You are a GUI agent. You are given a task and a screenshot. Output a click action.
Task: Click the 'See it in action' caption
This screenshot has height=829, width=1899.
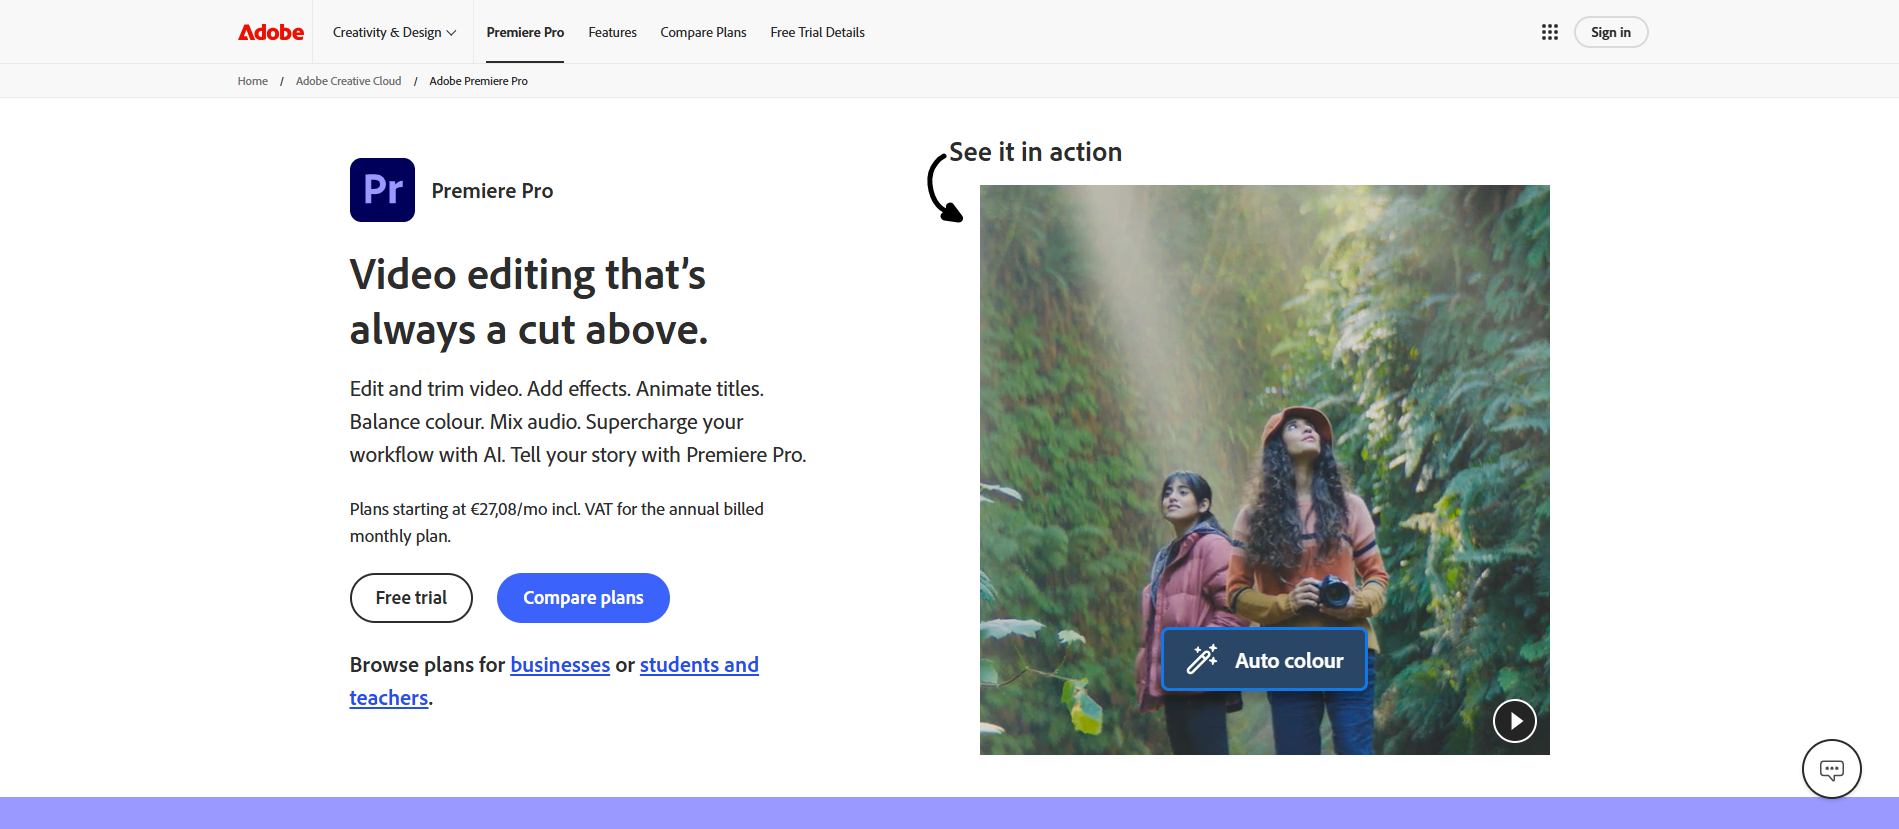pos(1035,152)
